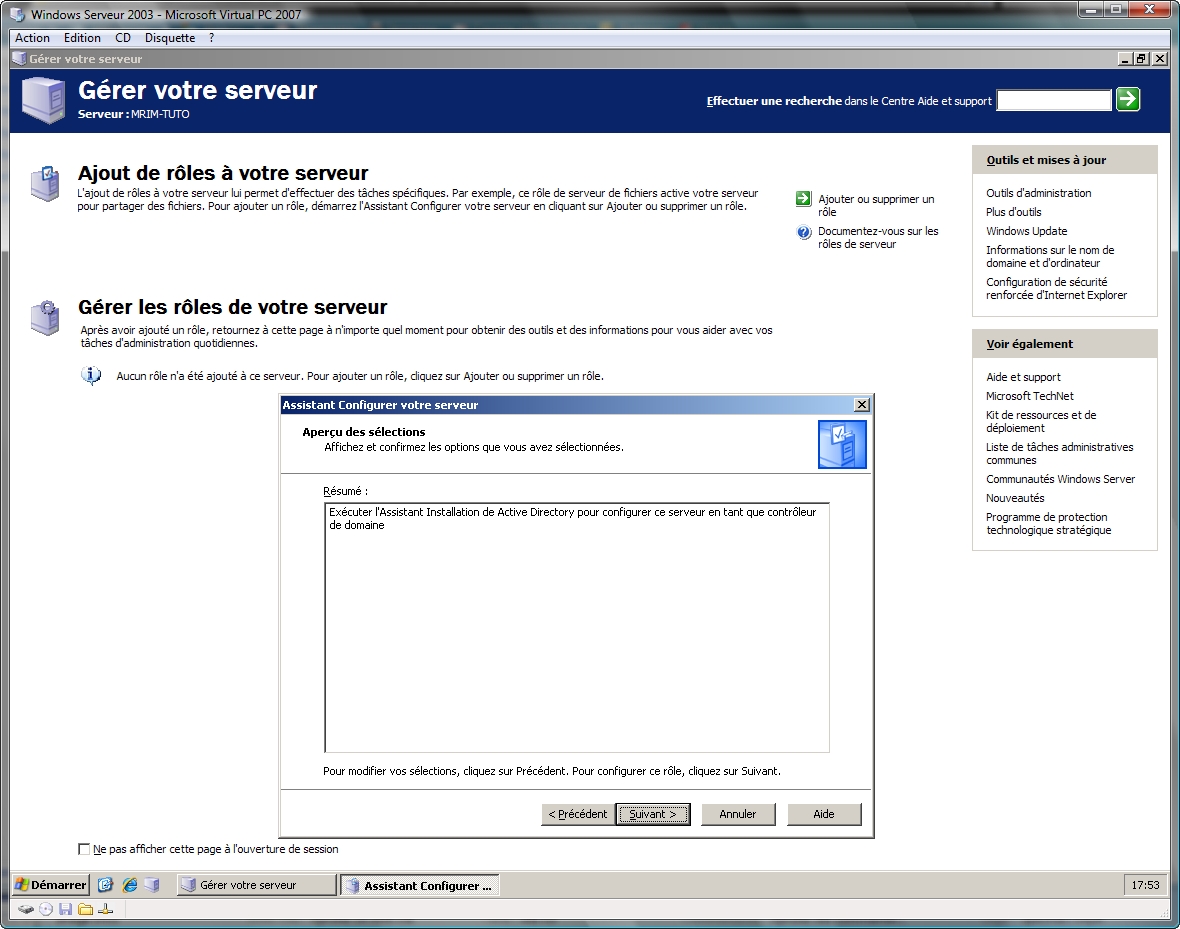This screenshot has width=1180, height=929.
Task: Open Documentez-vous sur les rôles de serveur link
Action: [x=878, y=238]
